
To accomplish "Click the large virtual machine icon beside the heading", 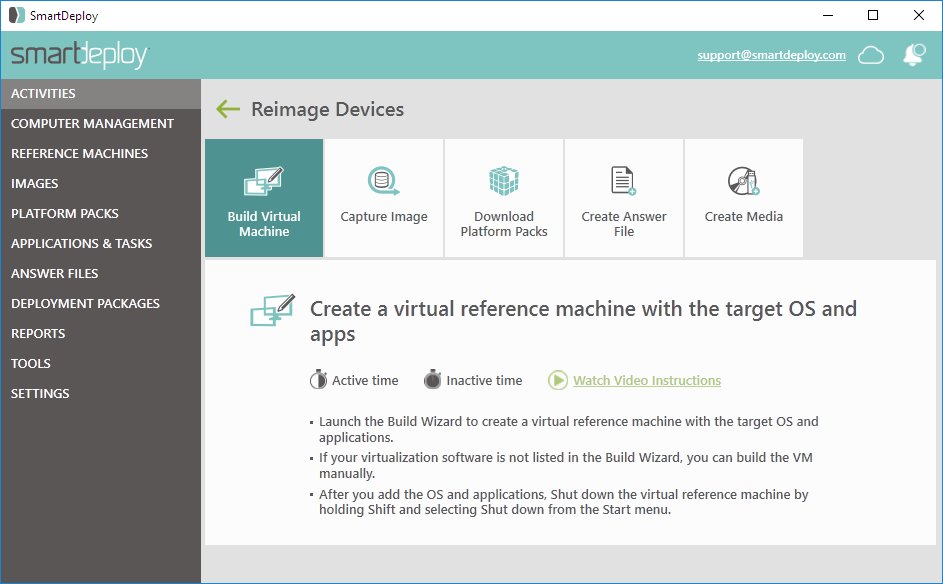I will pos(273,310).
